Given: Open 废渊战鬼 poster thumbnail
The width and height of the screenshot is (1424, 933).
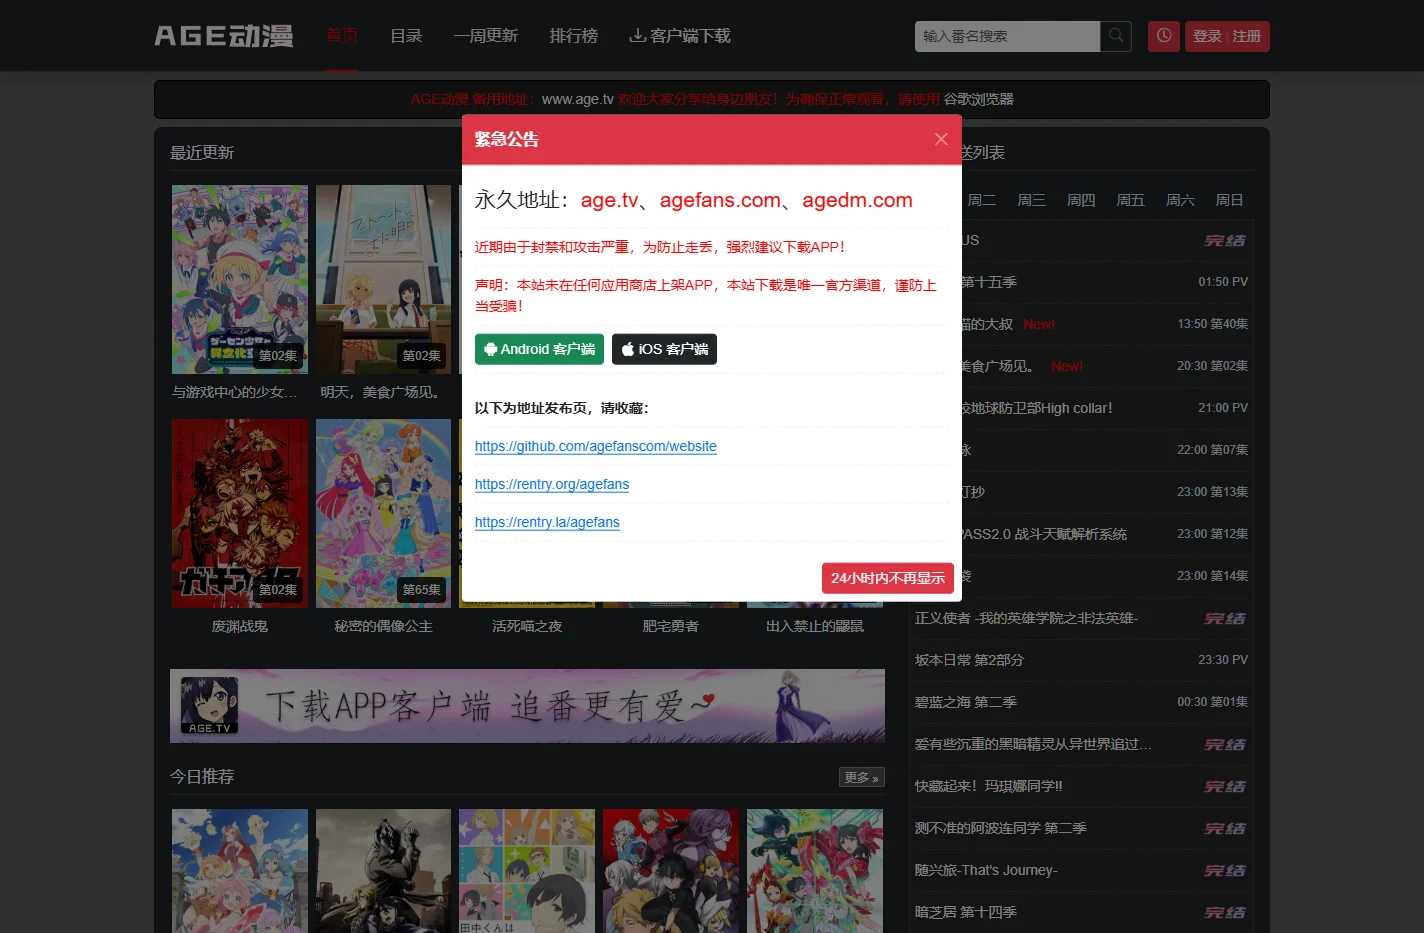Looking at the screenshot, I should tap(240, 513).
